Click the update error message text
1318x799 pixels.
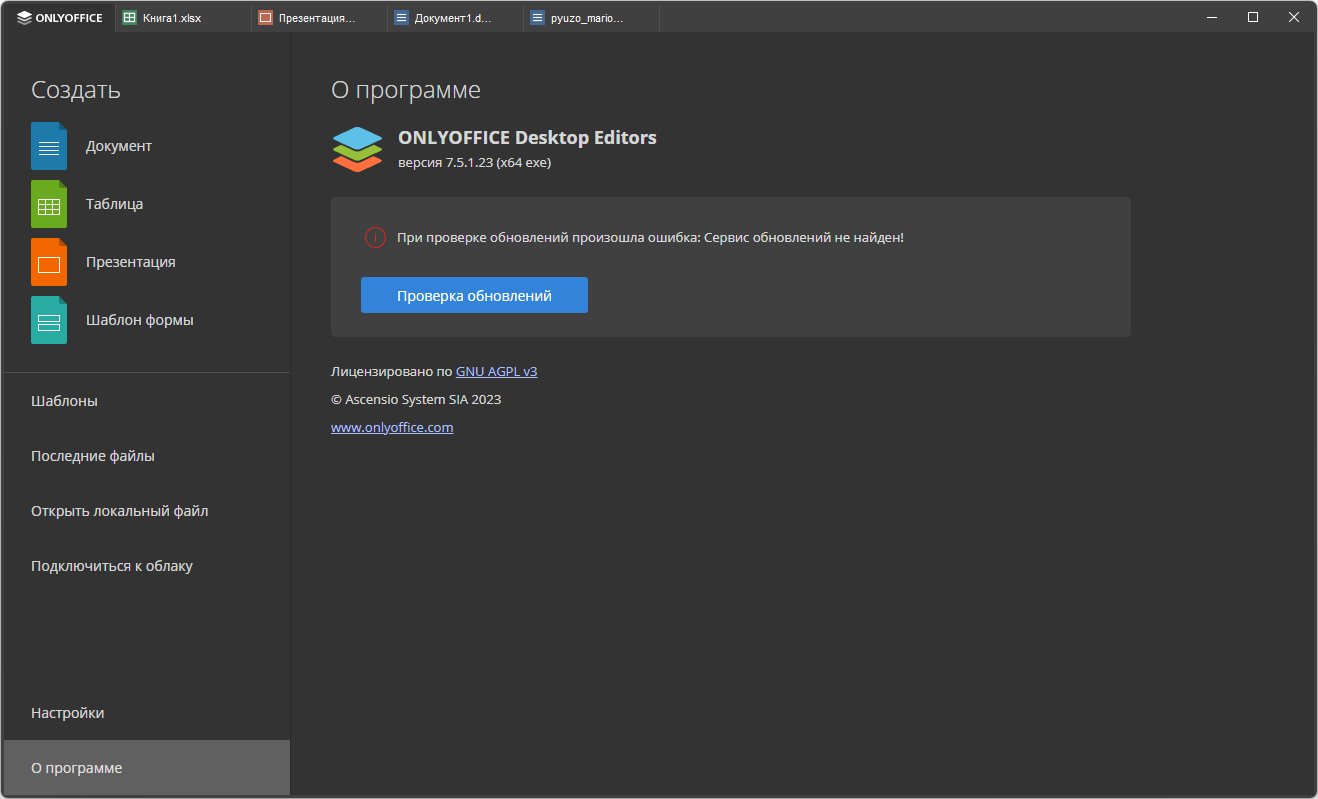[650, 238]
